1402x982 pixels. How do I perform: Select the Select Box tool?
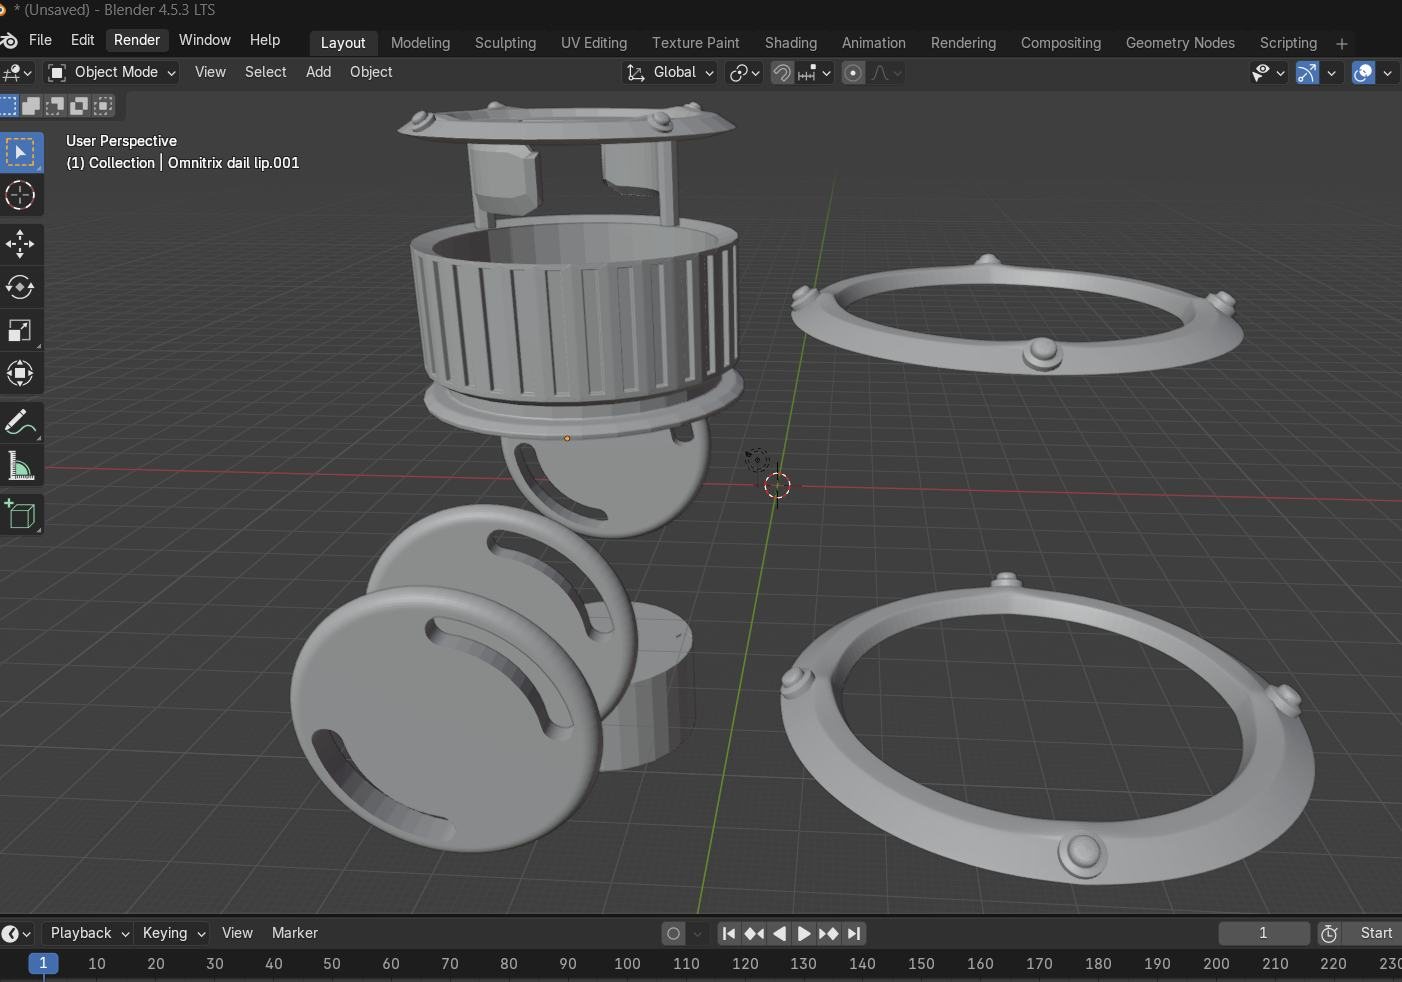pyautogui.click(x=20, y=153)
